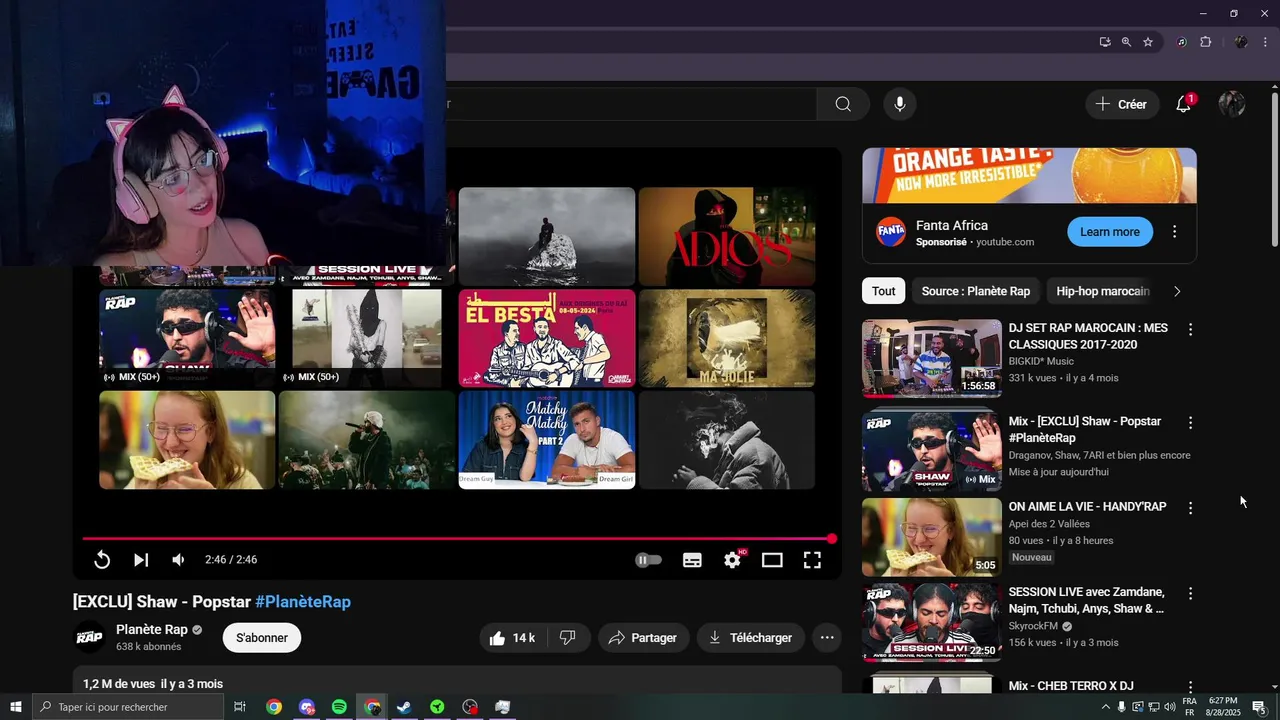Play ON AIME LA VIE - HANDY'RAP
1280x720 pixels.
(x=932, y=537)
